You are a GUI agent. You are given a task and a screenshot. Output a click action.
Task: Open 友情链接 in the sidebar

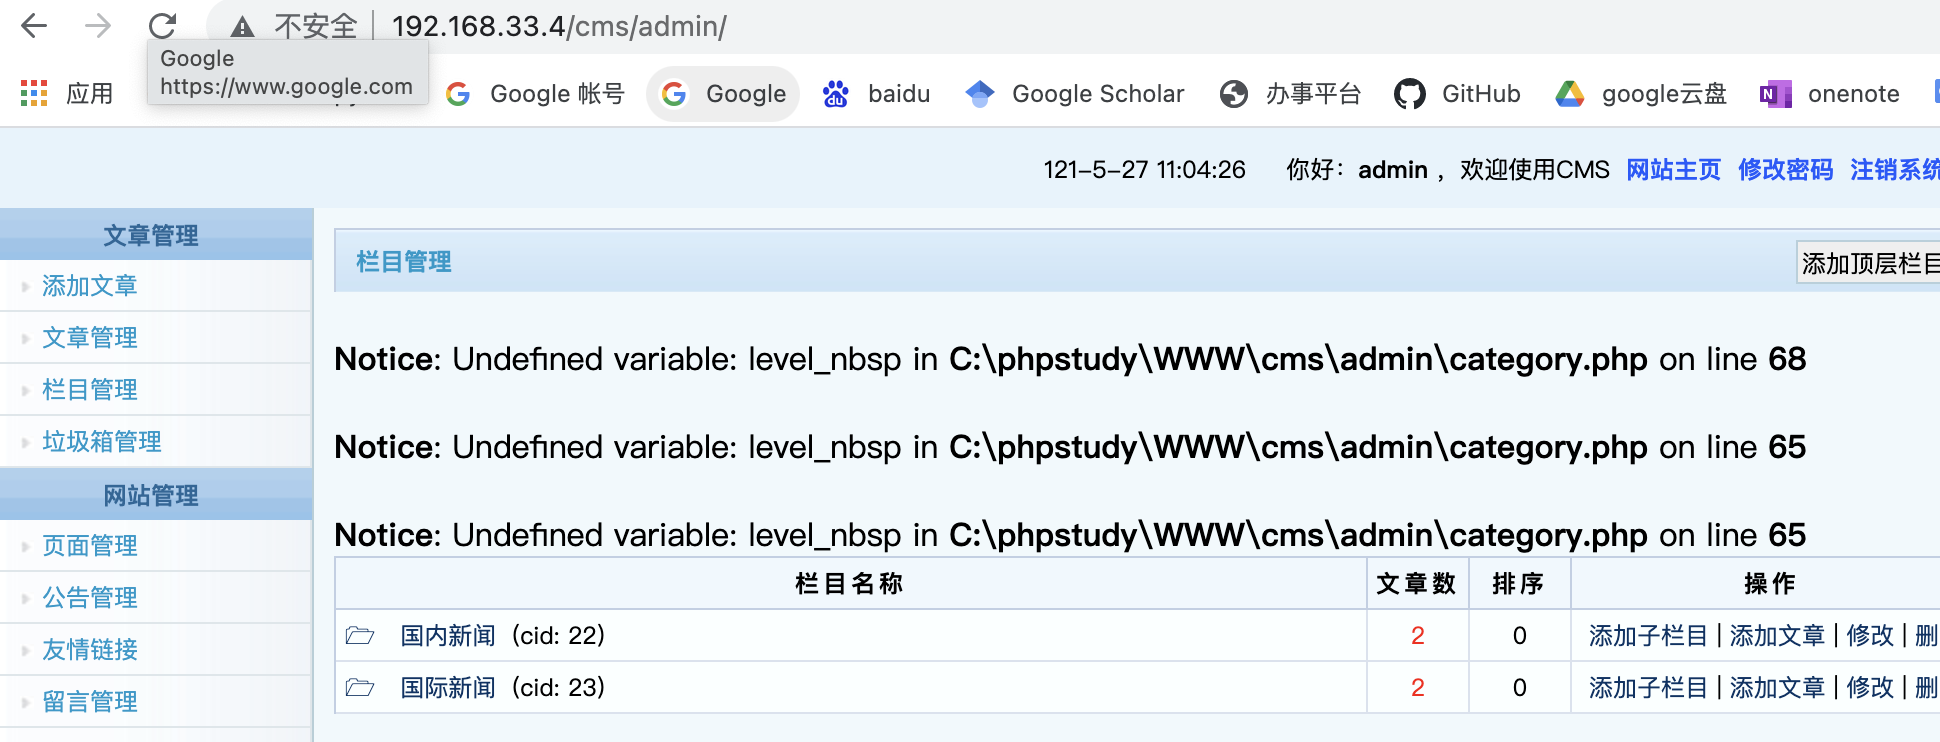(x=90, y=650)
